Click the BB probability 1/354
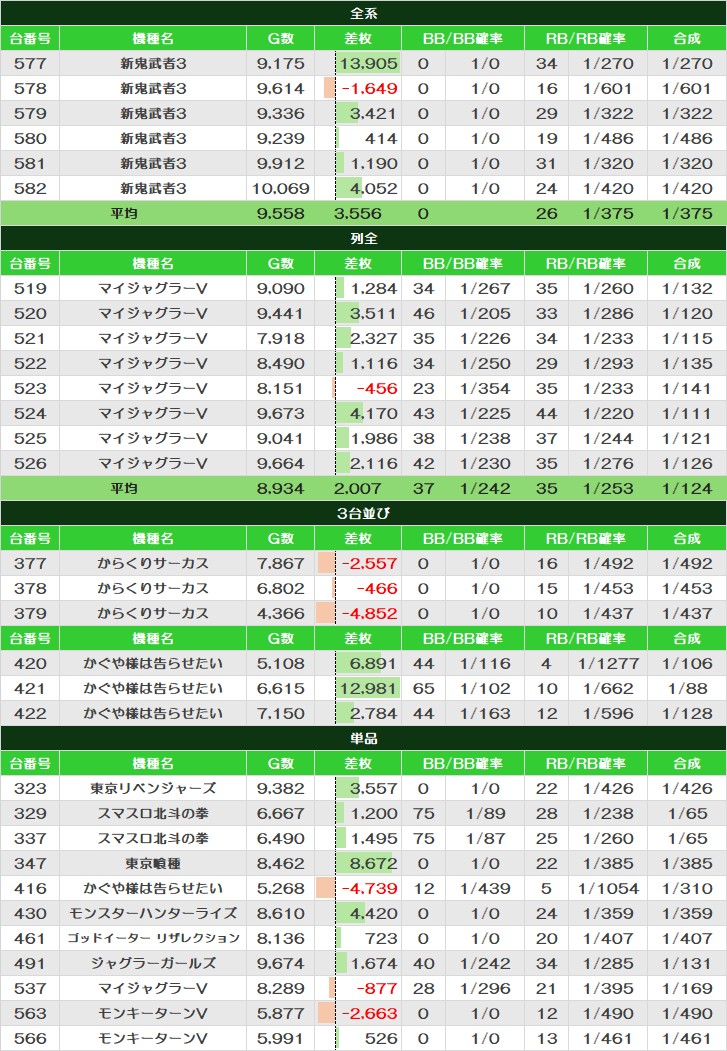This screenshot has width=727, height=1051. (485, 389)
